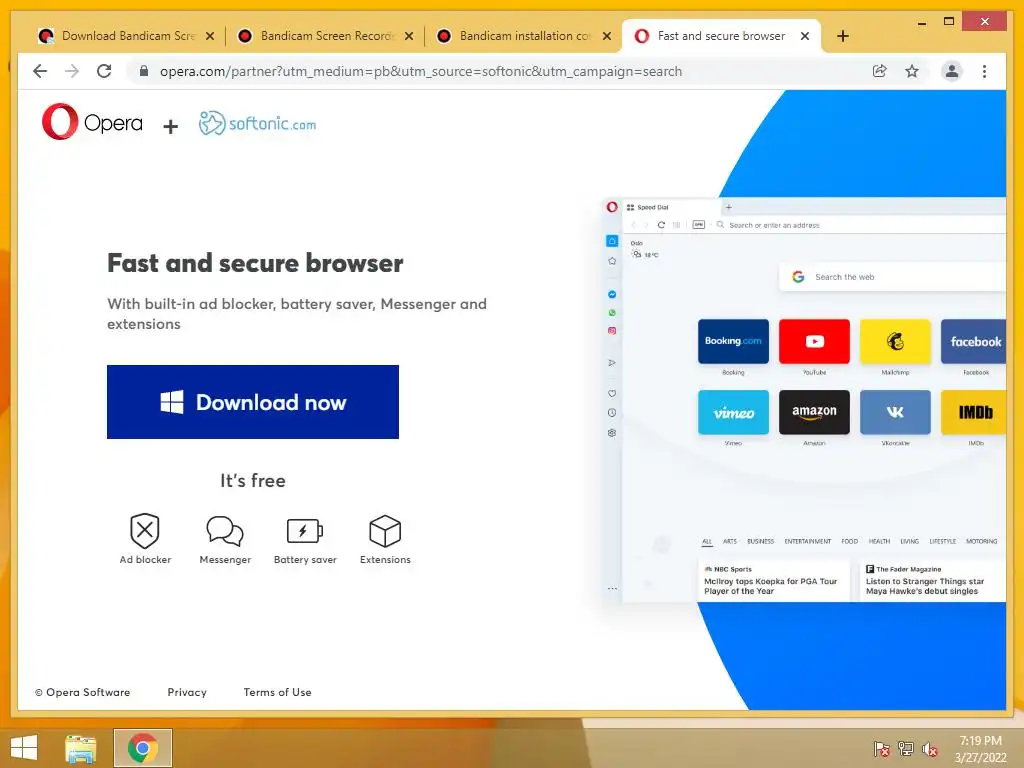
Task: Bookmark this page with the star icon
Action: point(912,71)
